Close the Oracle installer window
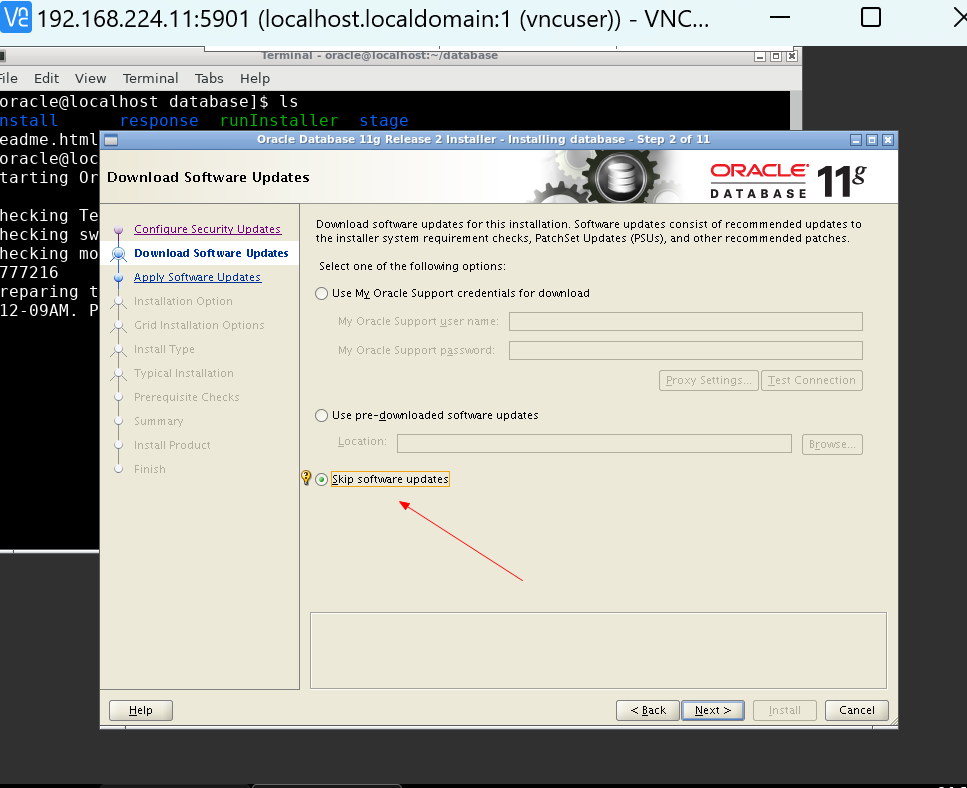Image resolution: width=967 pixels, height=788 pixels. pos(888,141)
